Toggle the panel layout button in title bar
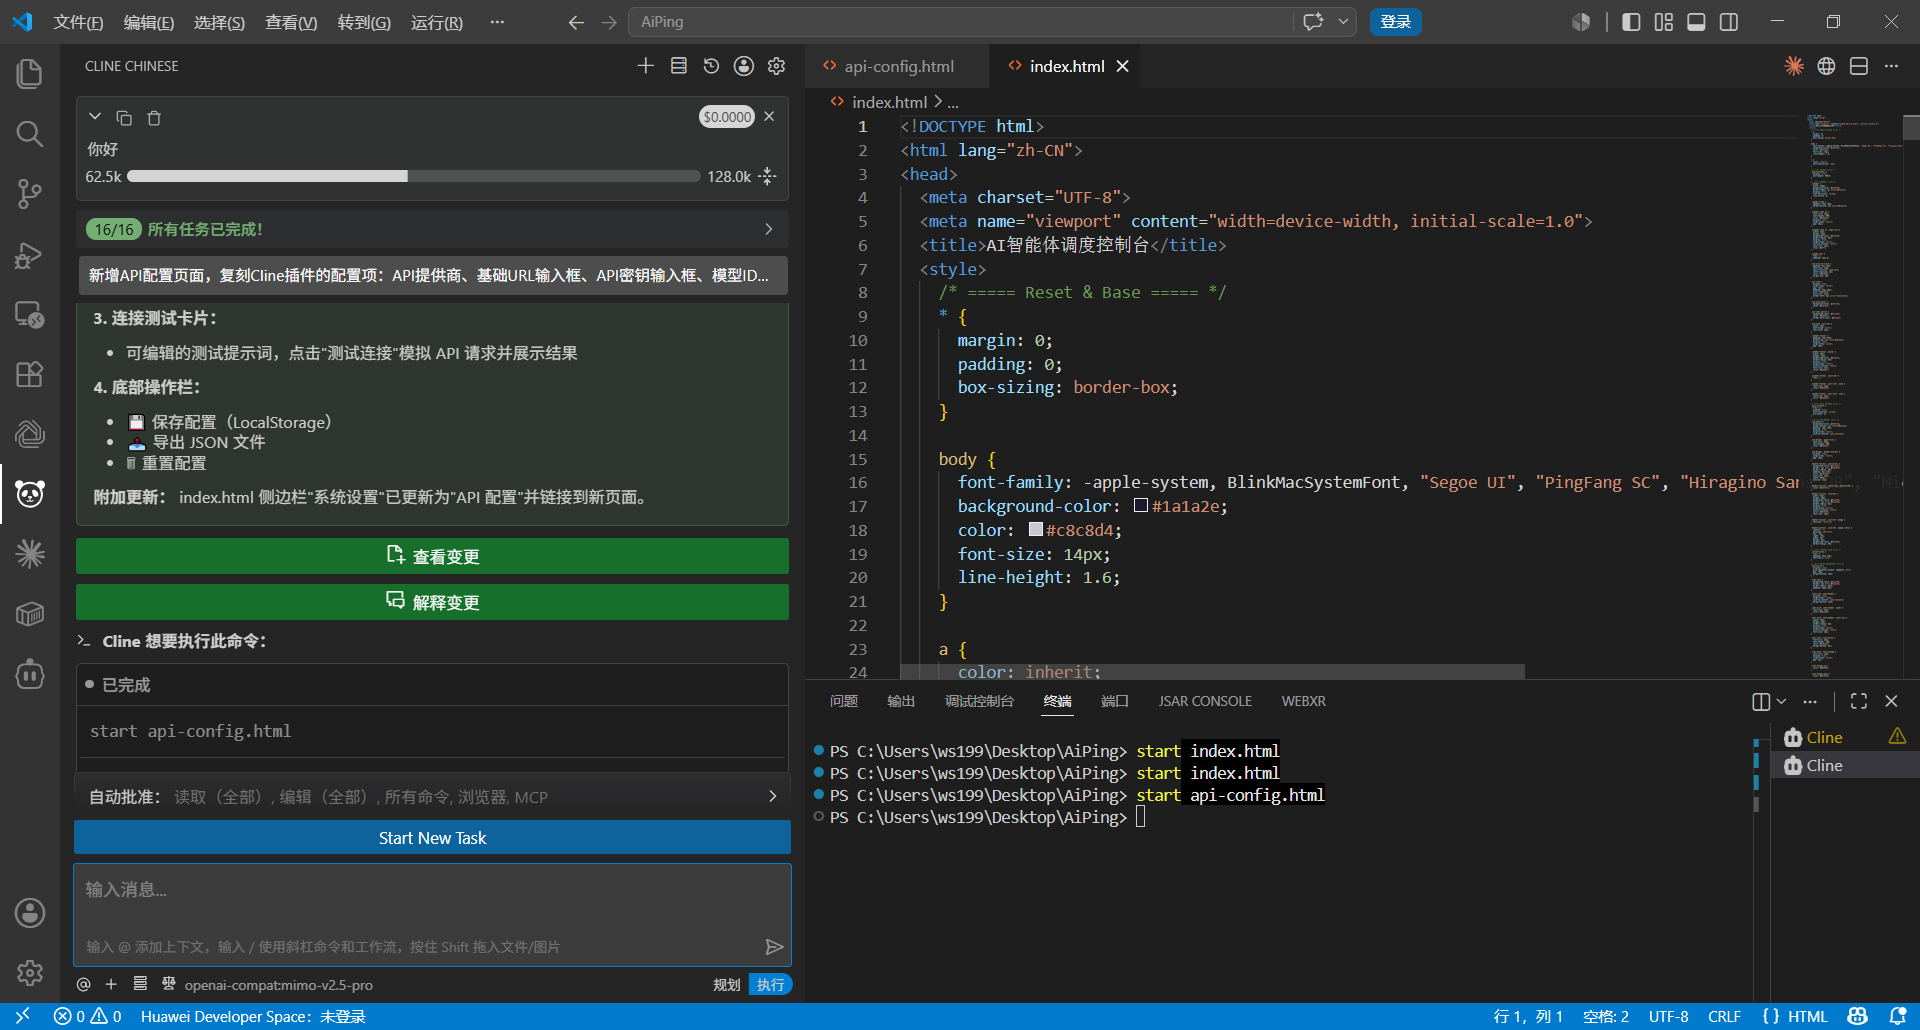 click(1696, 22)
